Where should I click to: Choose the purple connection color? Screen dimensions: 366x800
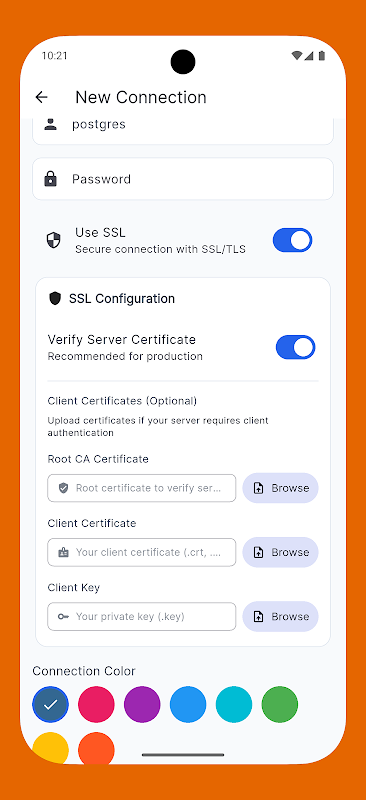tap(142, 705)
